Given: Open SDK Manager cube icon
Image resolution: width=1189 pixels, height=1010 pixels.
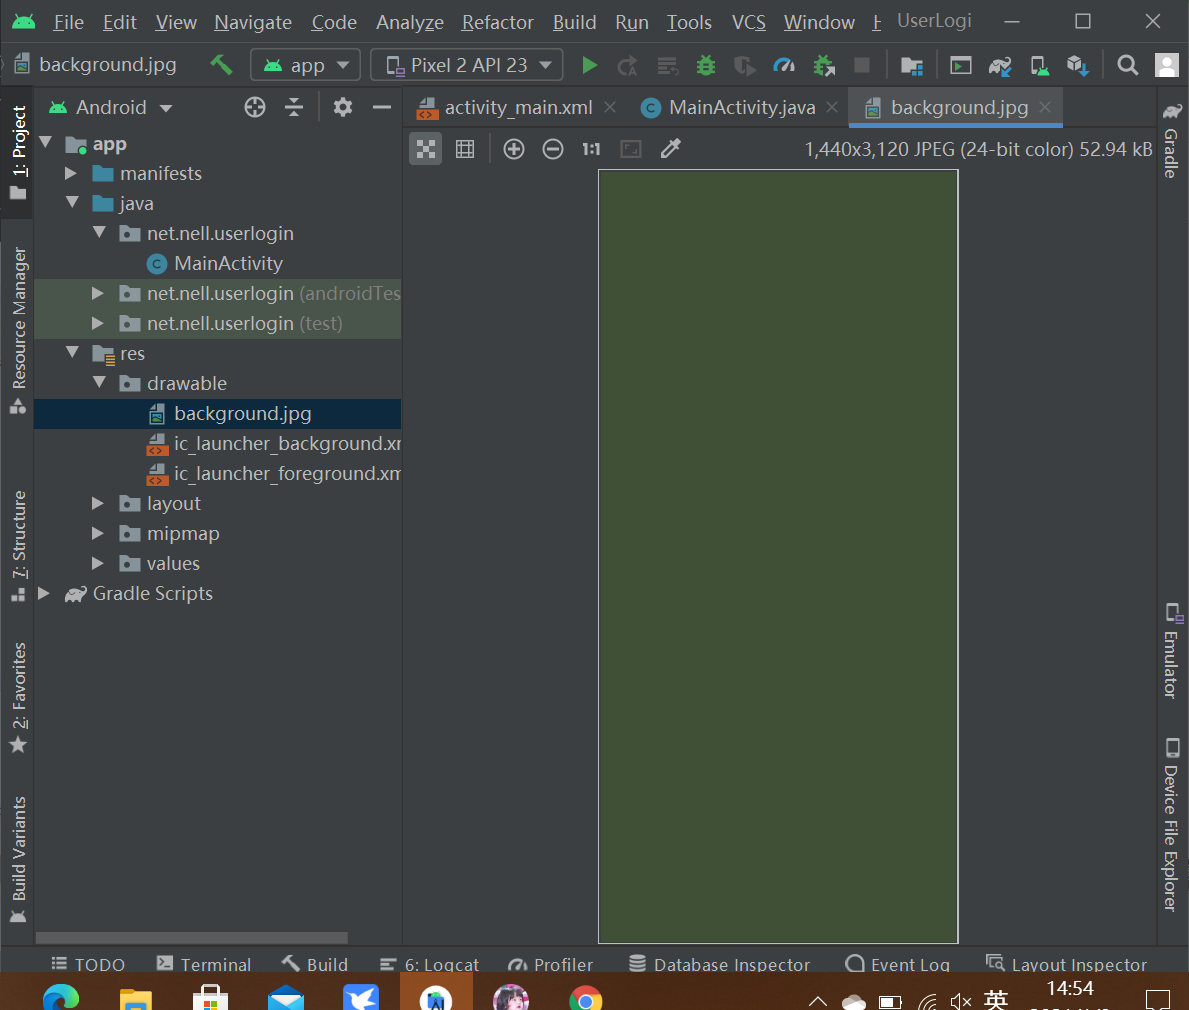Looking at the screenshot, I should [x=1078, y=66].
